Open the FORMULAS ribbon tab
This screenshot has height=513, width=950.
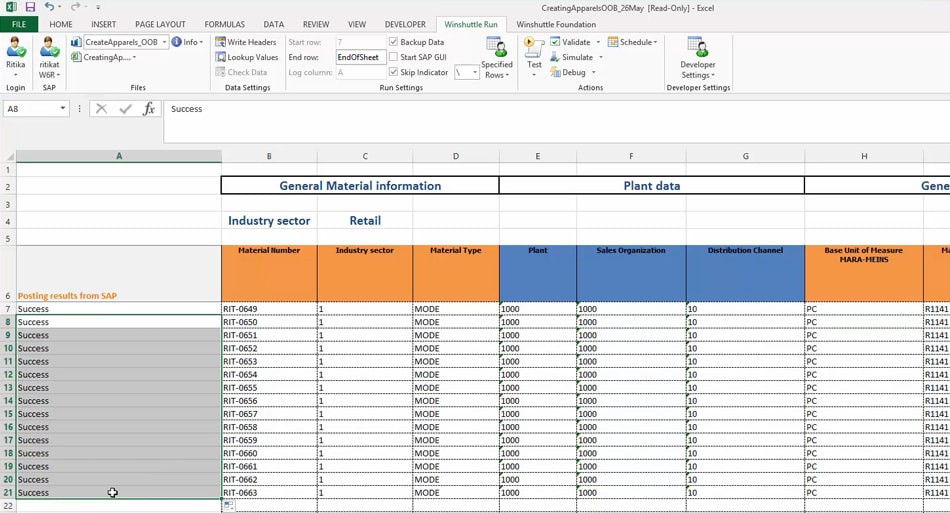[x=224, y=24]
